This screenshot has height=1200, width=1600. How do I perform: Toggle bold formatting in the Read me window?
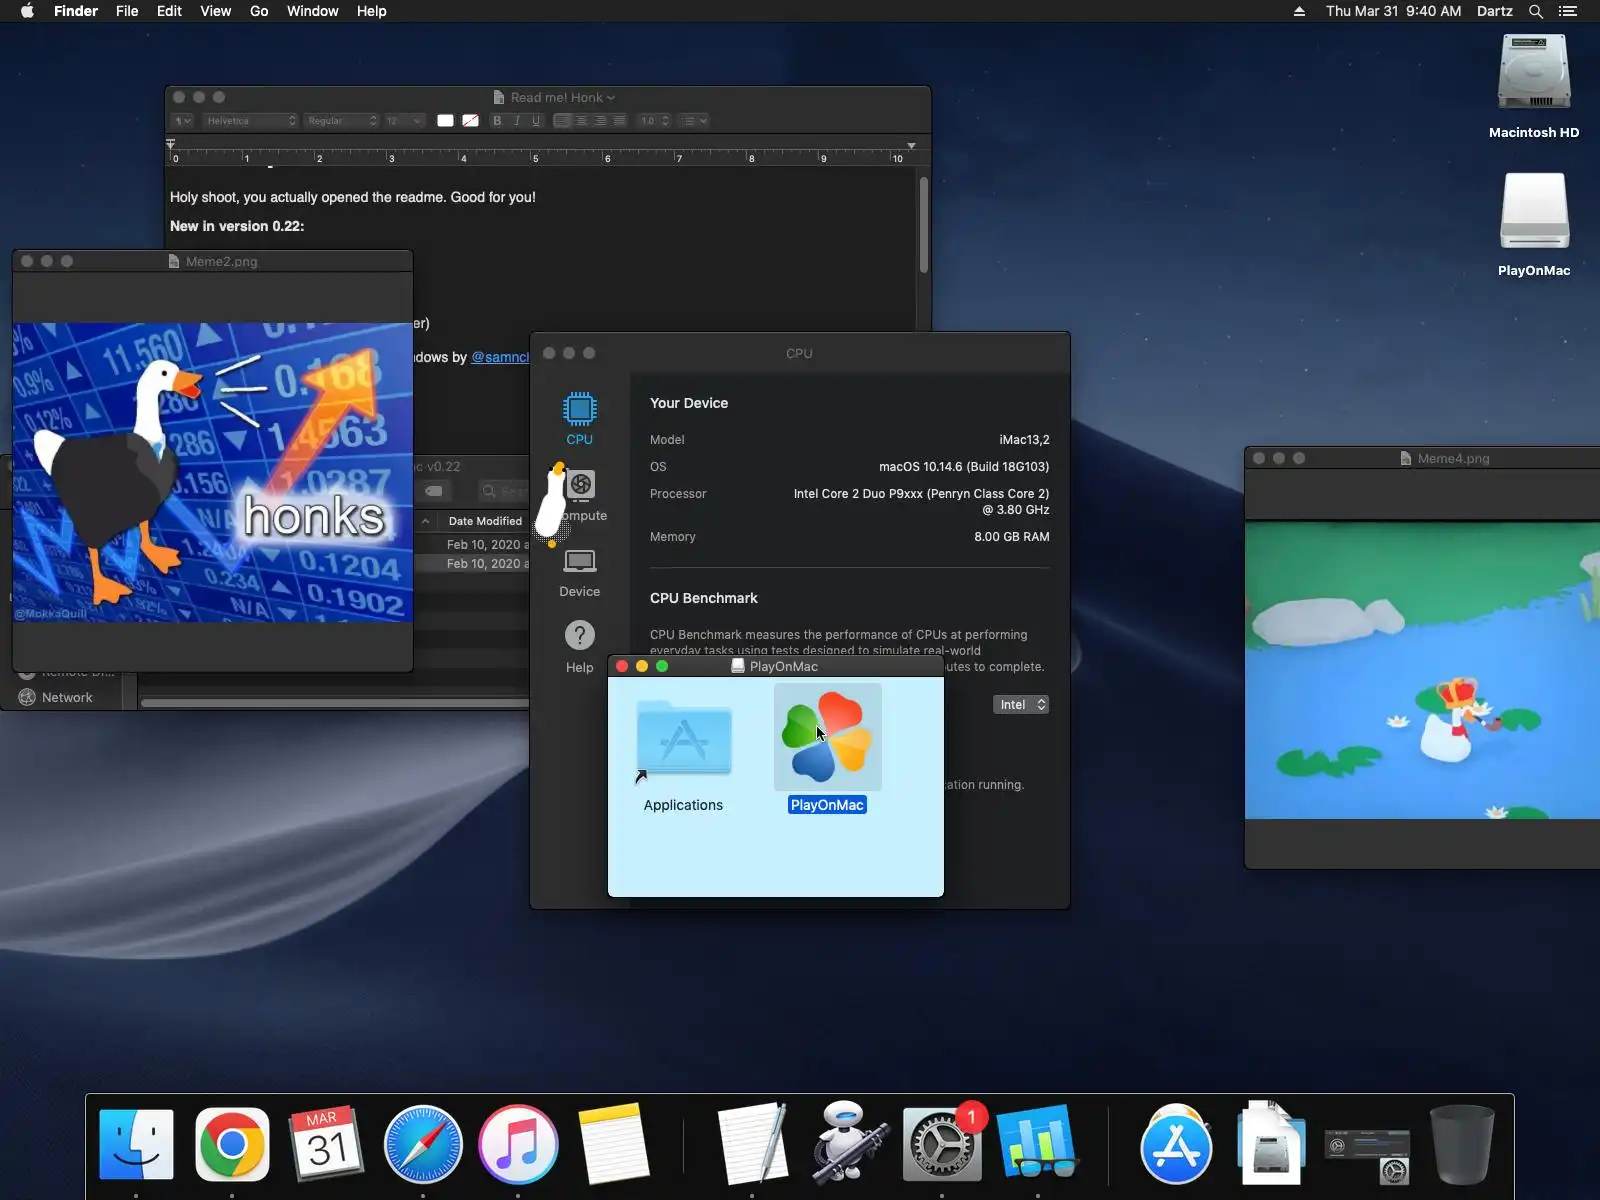coord(497,121)
